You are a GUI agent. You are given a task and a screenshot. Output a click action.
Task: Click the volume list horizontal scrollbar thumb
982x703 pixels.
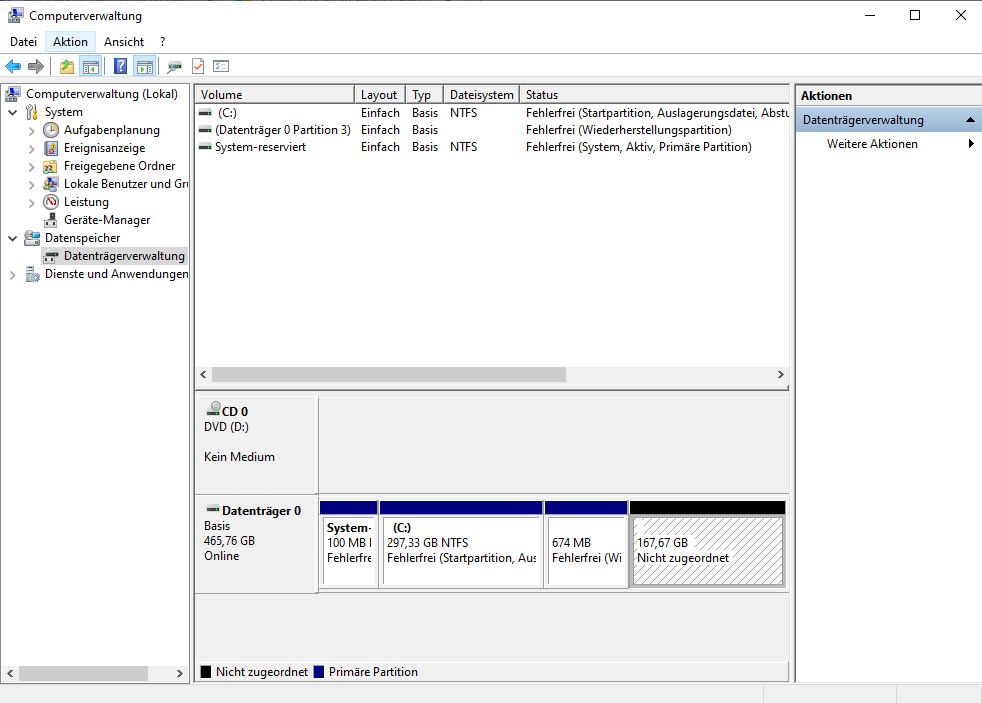(389, 374)
